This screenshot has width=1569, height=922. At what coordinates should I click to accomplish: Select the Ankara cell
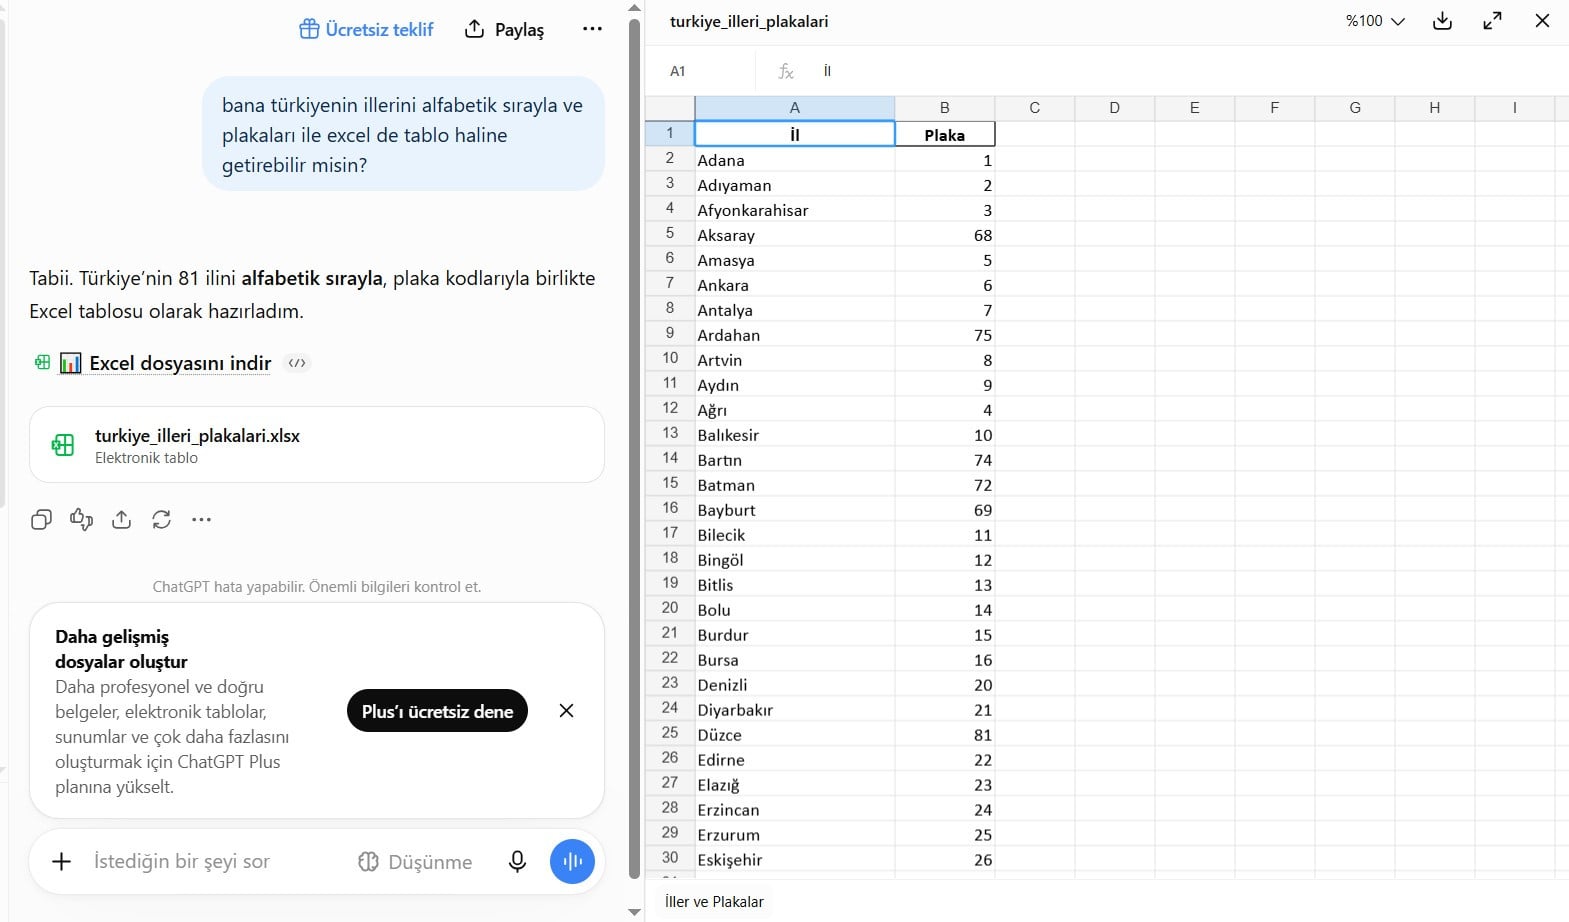pyautogui.click(x=794, y=285)
